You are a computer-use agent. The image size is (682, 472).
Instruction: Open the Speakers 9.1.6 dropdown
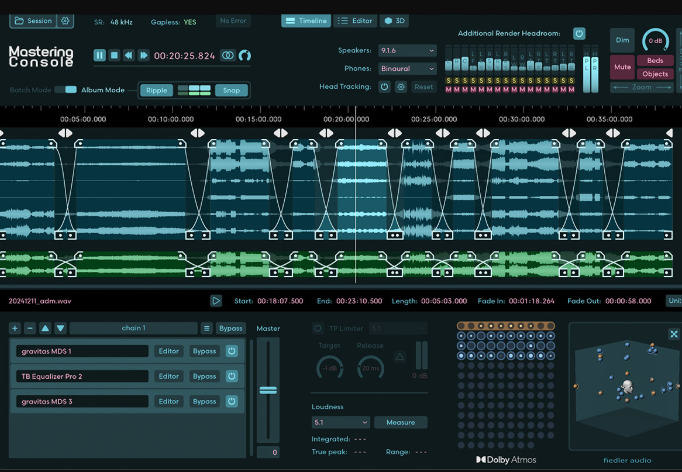407,50
